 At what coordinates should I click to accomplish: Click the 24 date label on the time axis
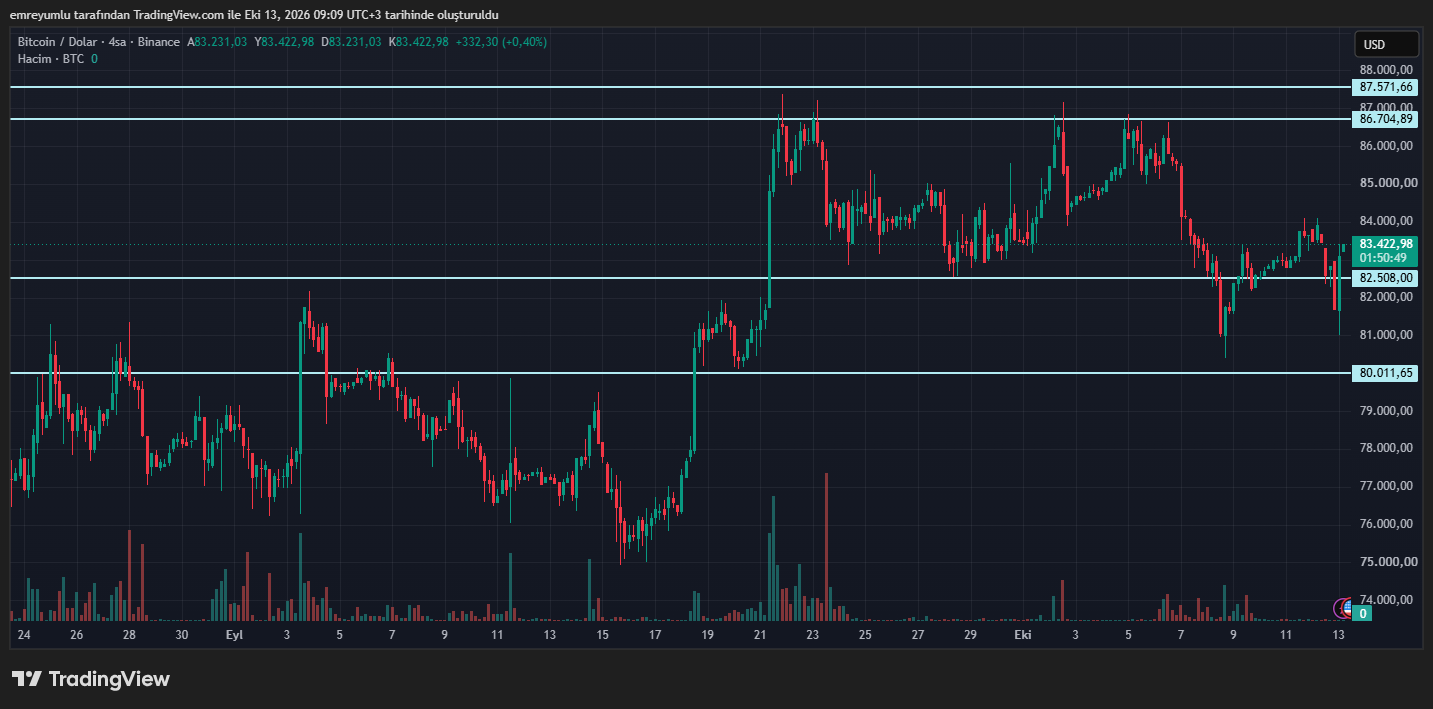click(x=24, y=635)
